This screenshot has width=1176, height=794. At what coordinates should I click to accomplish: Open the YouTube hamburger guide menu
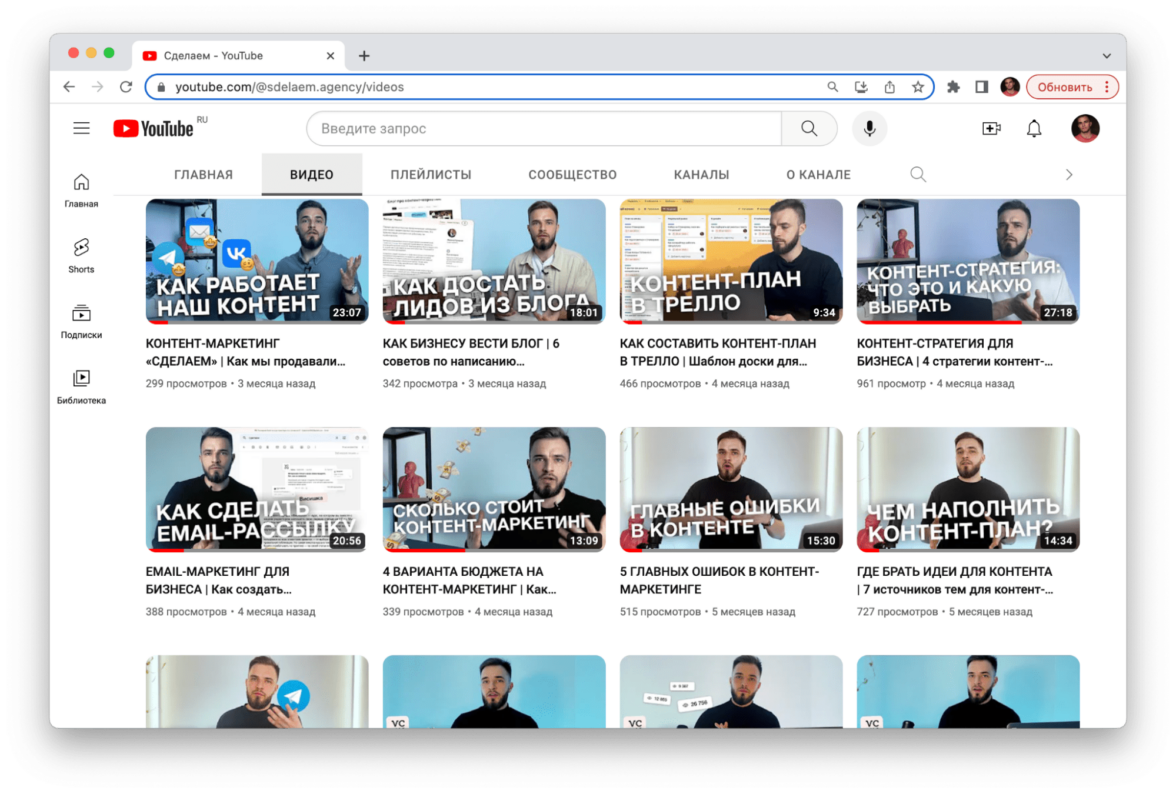pos(81,128)
